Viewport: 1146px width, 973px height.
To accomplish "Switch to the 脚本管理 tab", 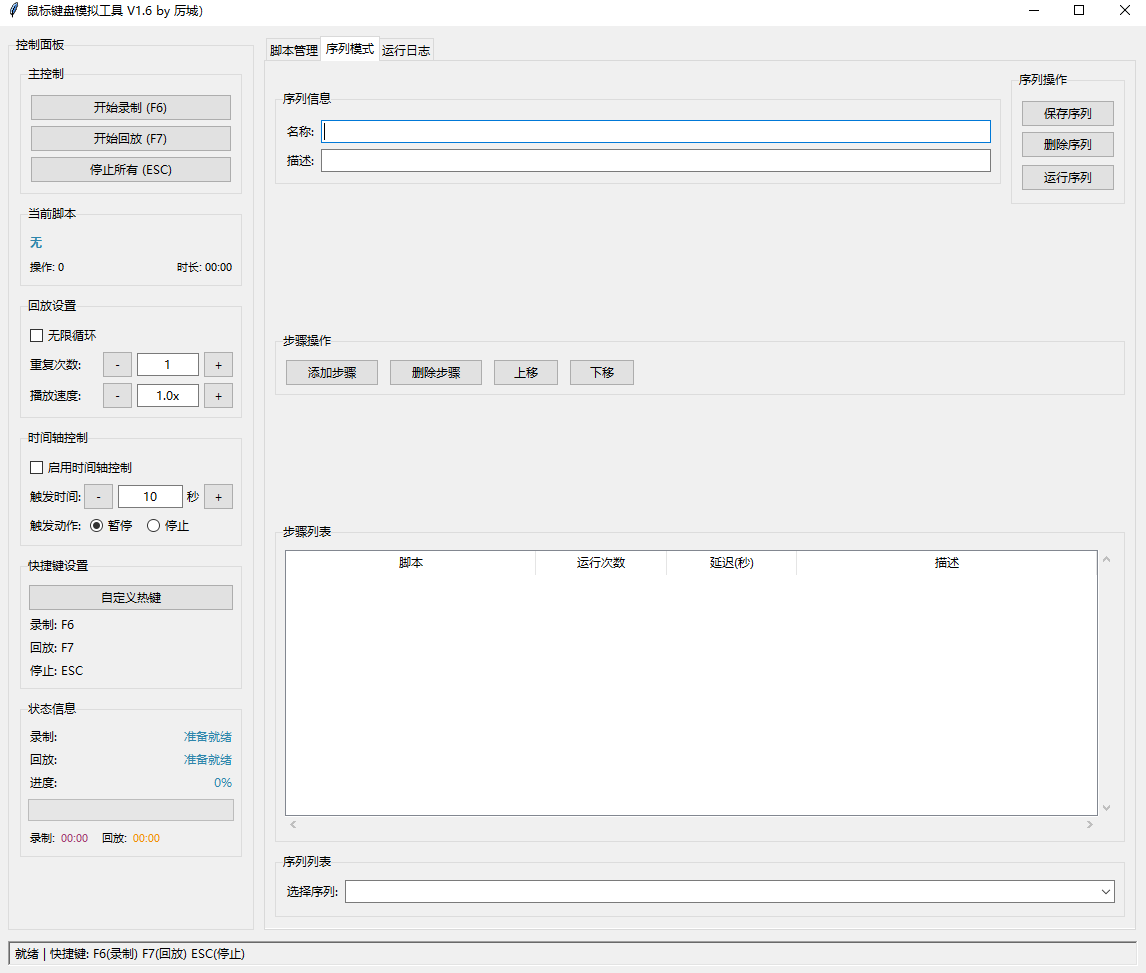I will (293, 50).
